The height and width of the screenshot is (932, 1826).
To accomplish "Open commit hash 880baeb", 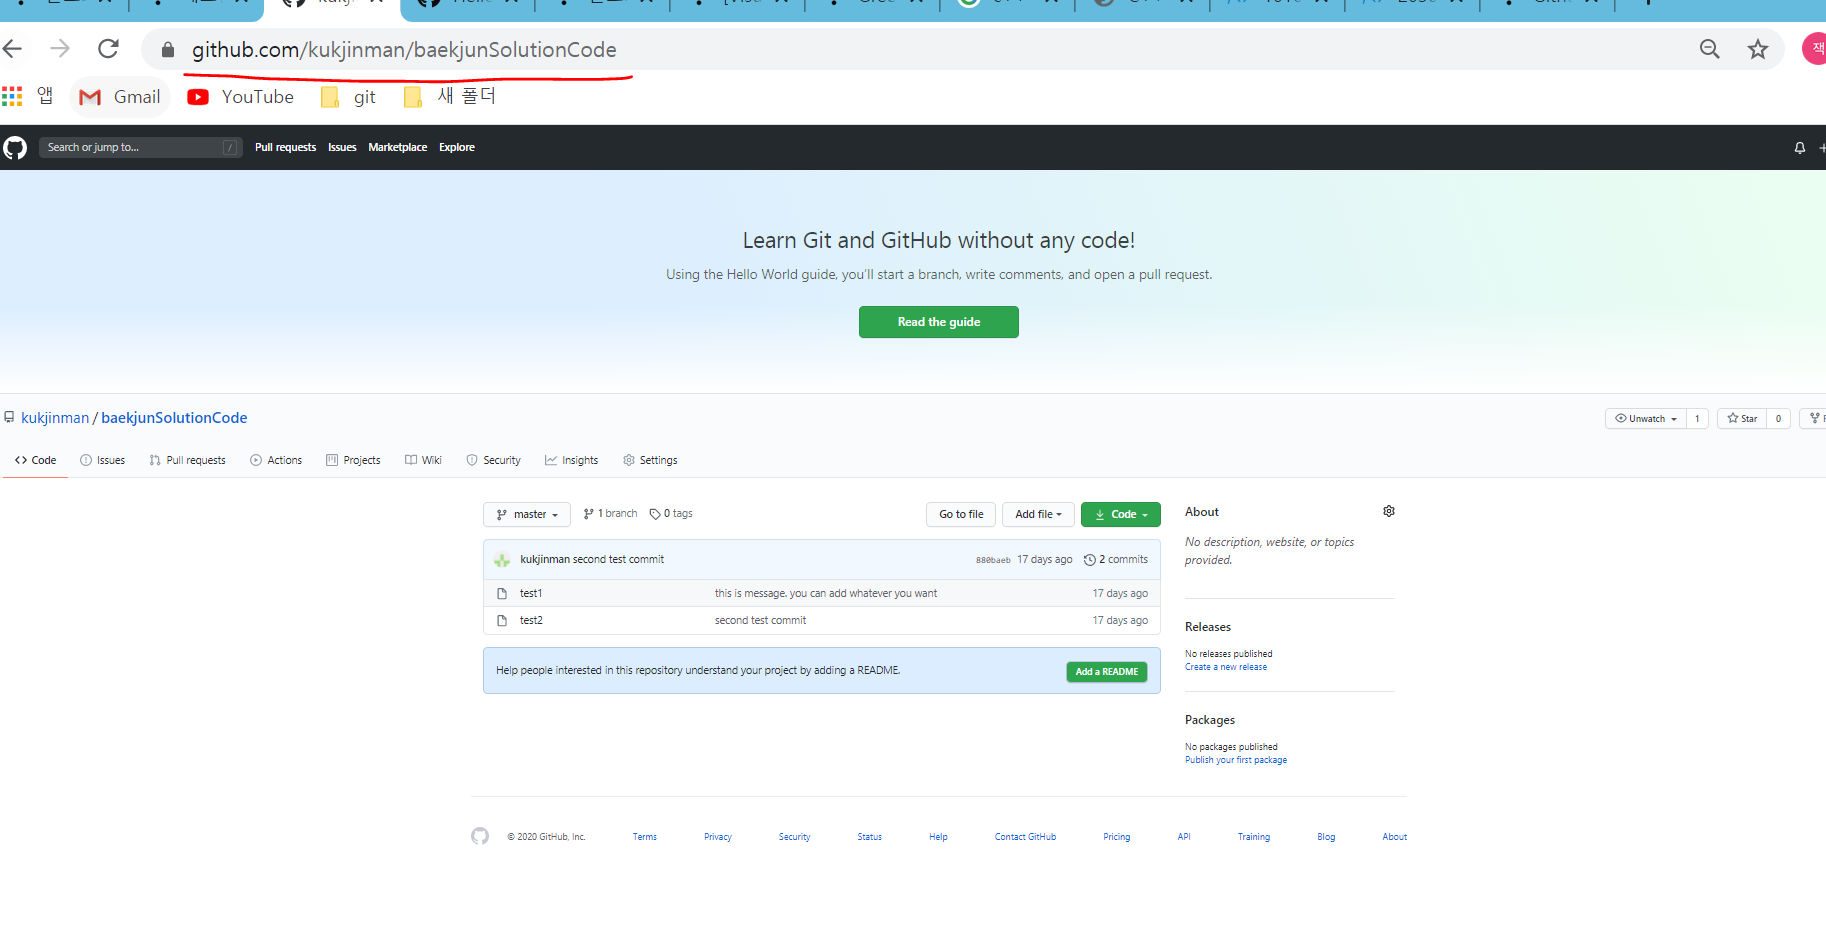I will [993, 560].
